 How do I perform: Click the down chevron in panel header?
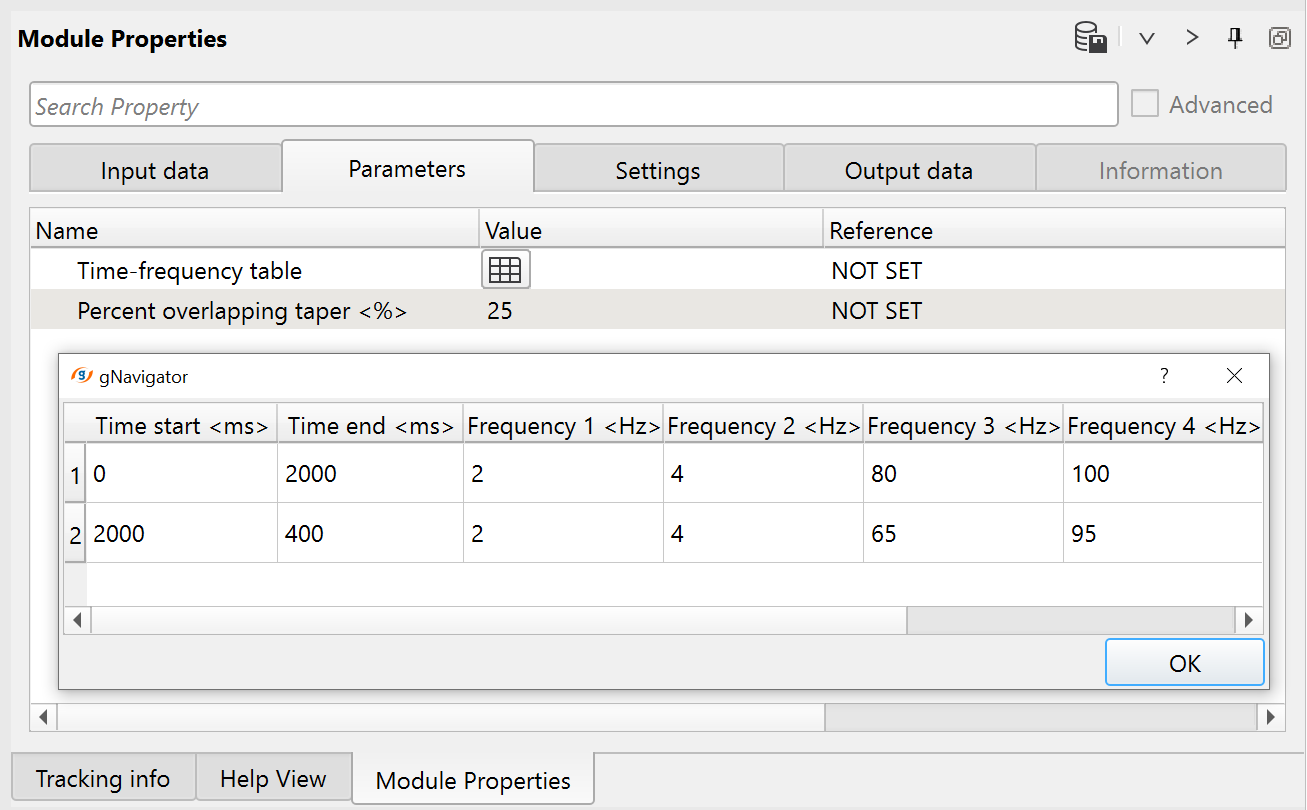point(1147,39)
